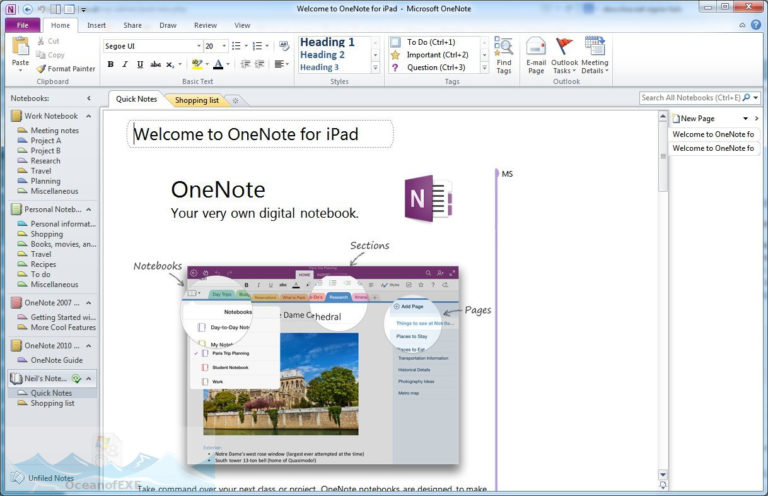Click the sync status icon on Neil's Notebook
Screen dimensions: 768x496
coord(76,378)
